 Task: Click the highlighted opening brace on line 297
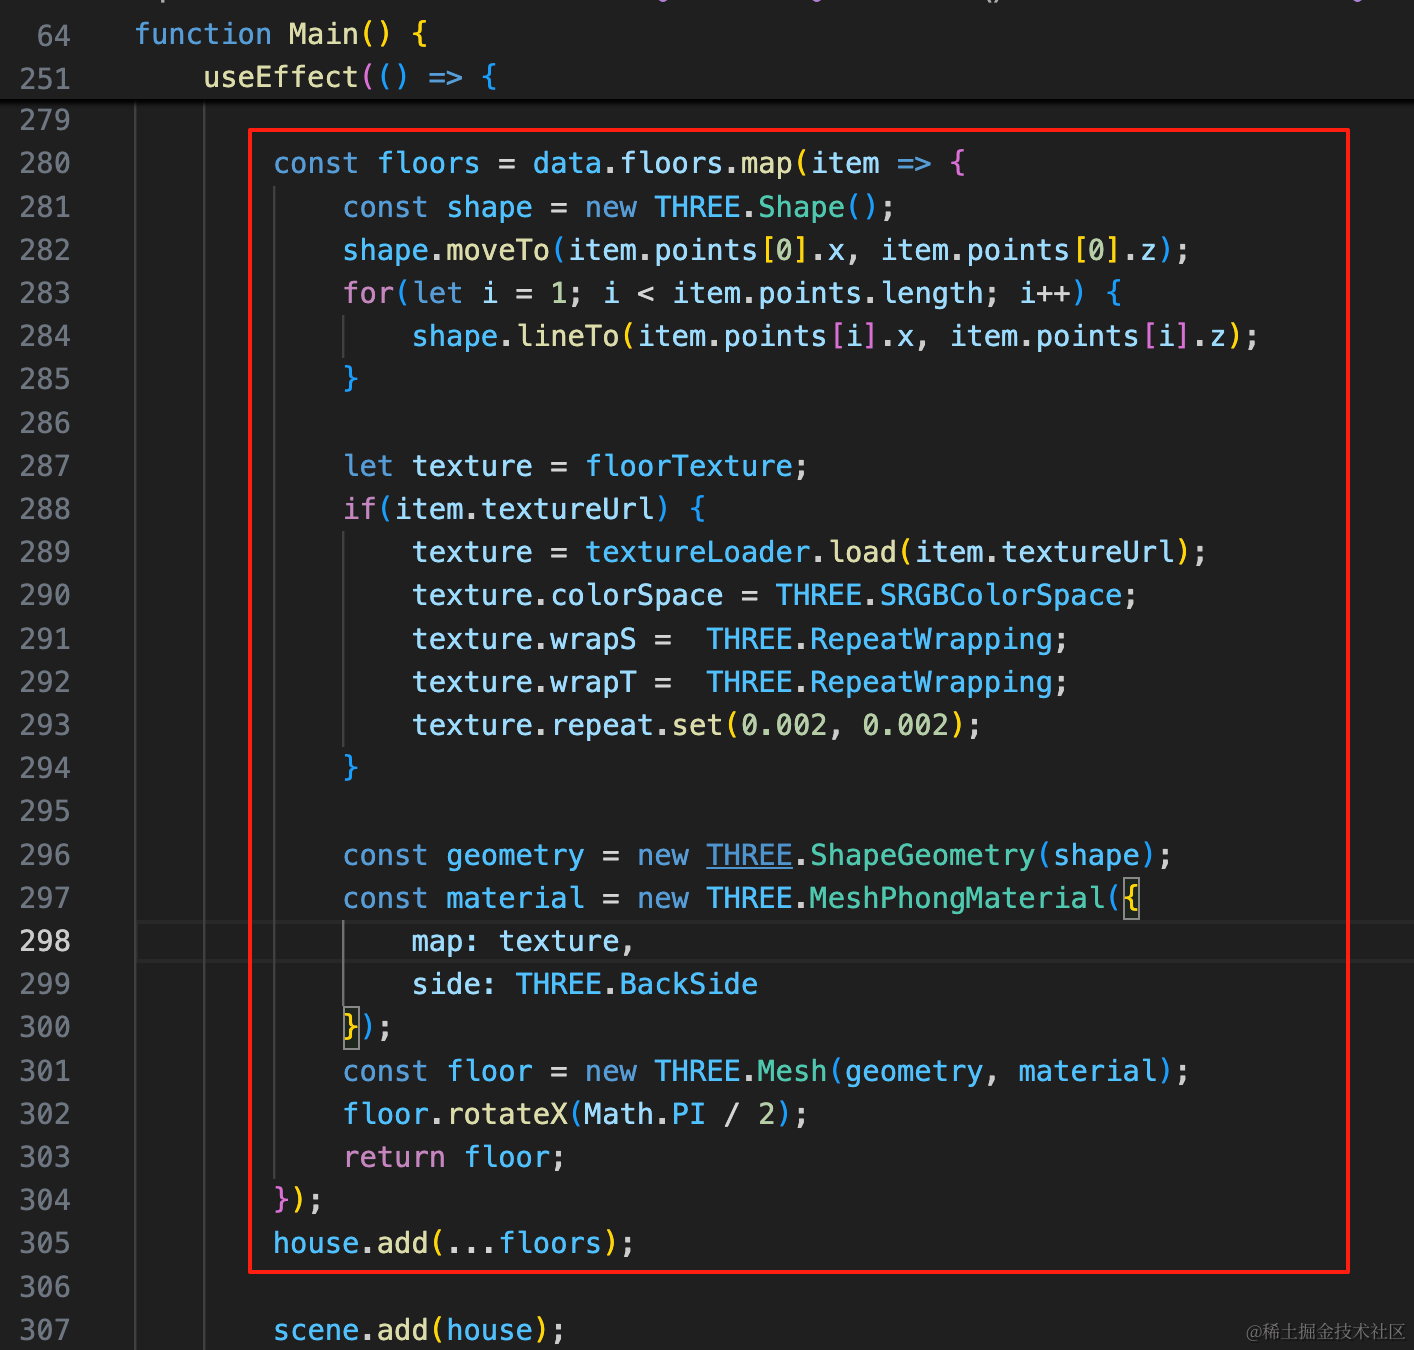click(x=1131, y=898)
